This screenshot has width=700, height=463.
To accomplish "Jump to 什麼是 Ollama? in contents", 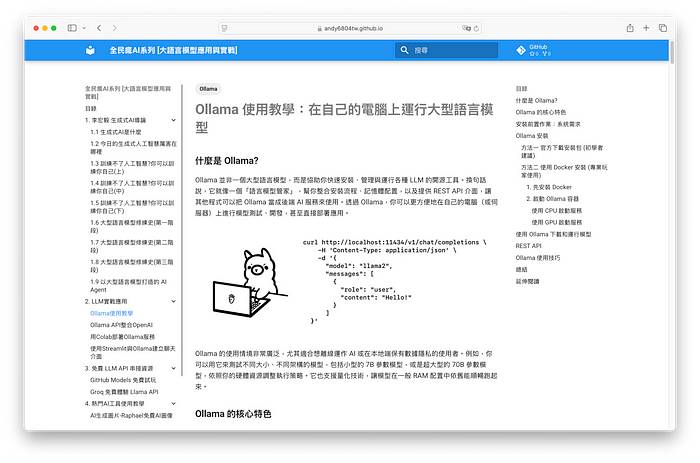I will pyautogui.click(x=536, y=100).
